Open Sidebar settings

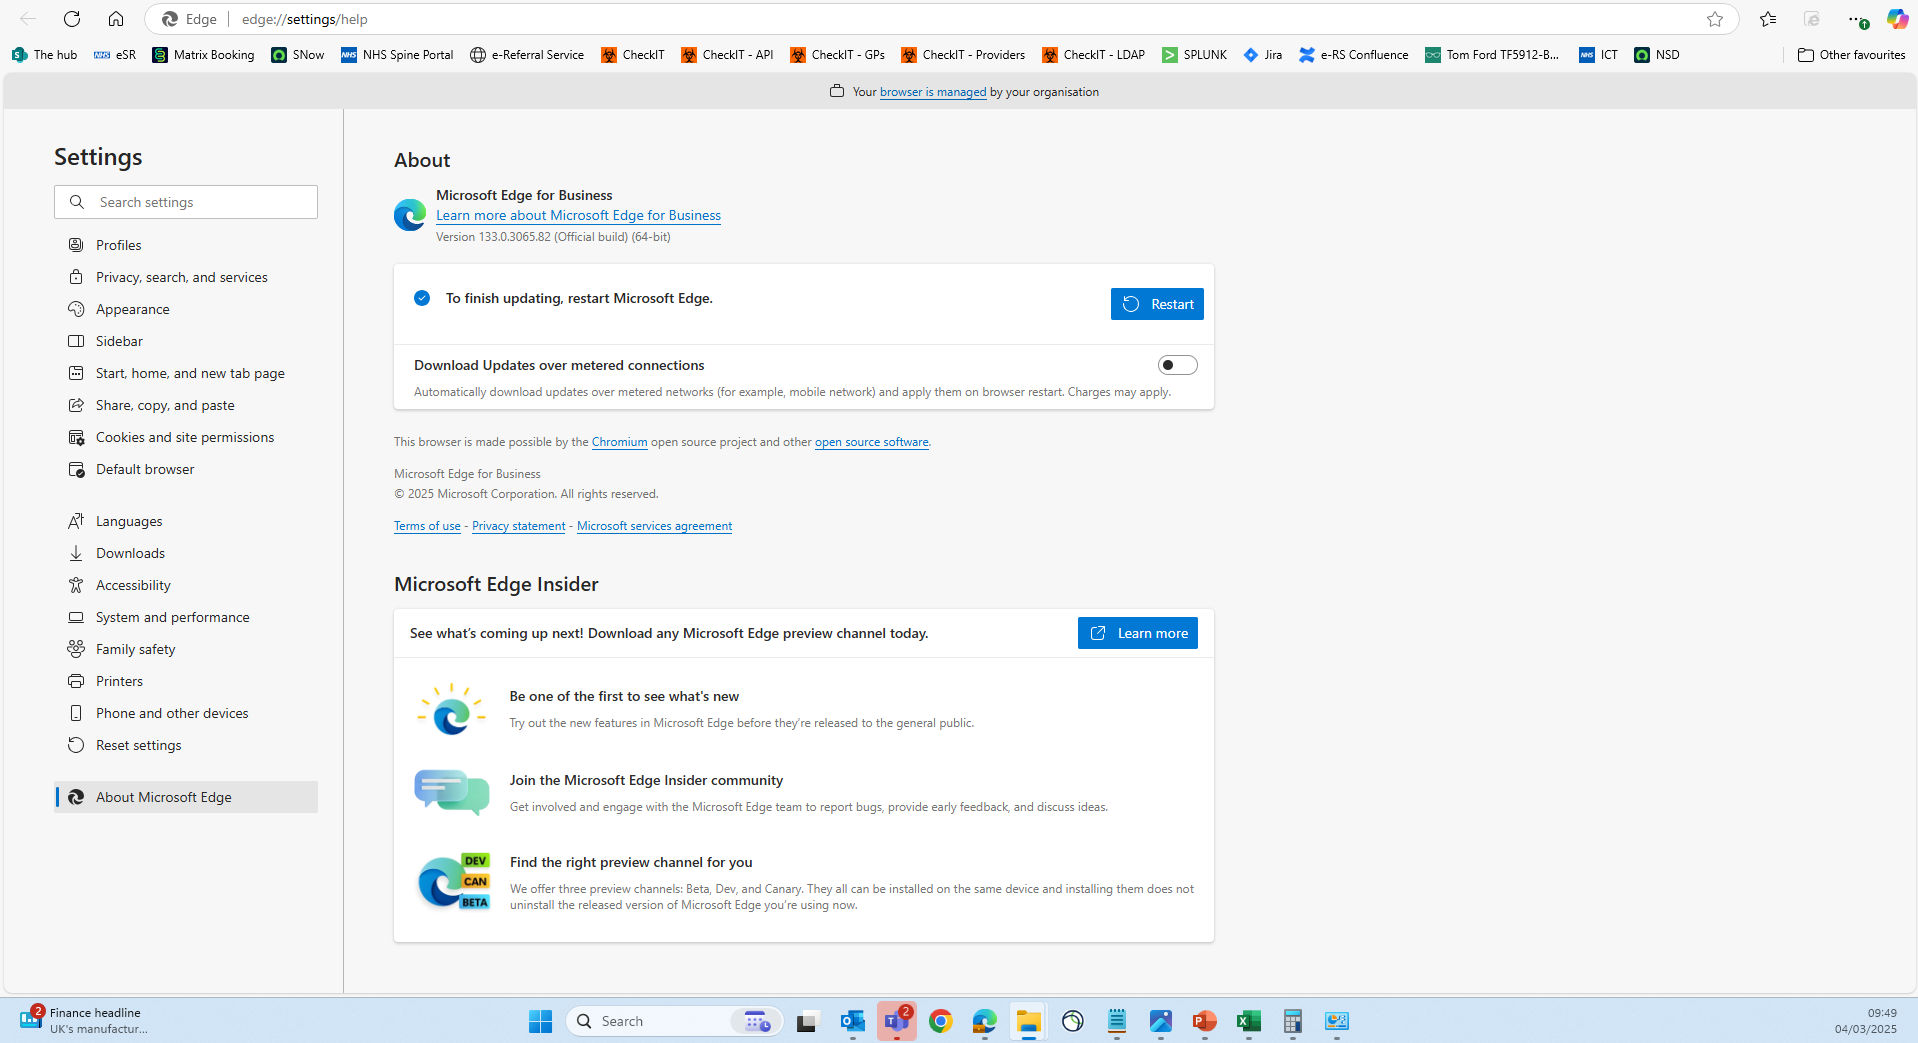click(x=186, y=341)
